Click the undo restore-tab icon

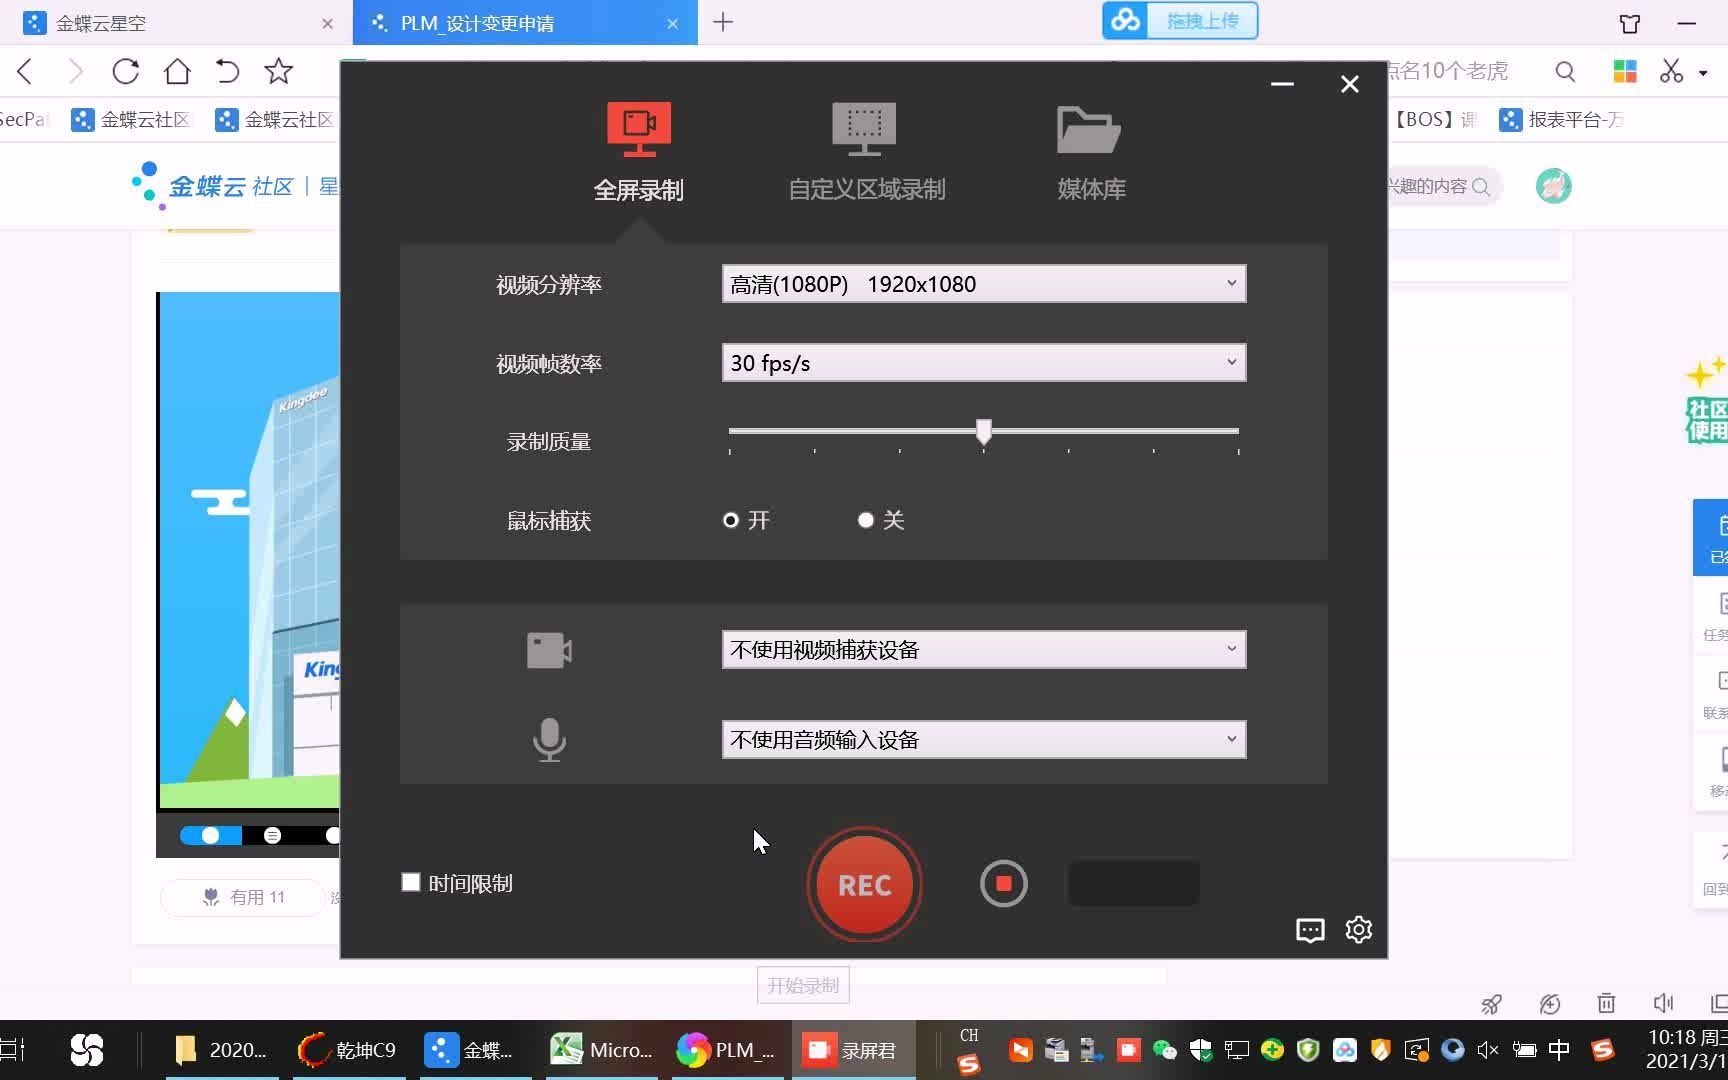coord(227,71)
